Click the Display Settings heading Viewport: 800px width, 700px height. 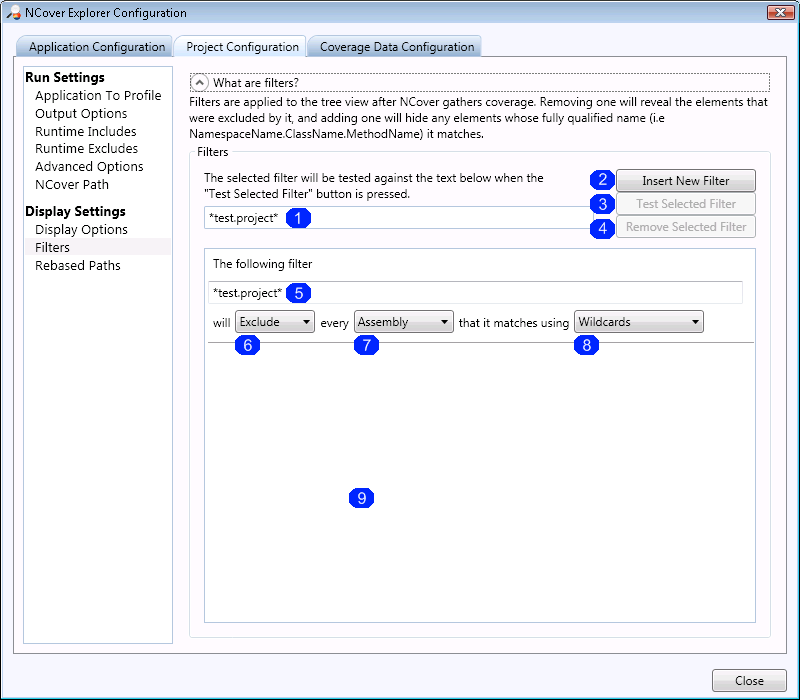pos(75,211)
